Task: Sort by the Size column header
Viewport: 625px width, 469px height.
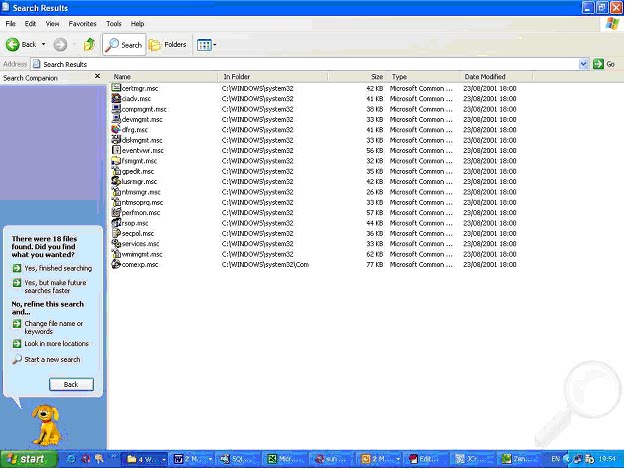Action: point(357,77)
